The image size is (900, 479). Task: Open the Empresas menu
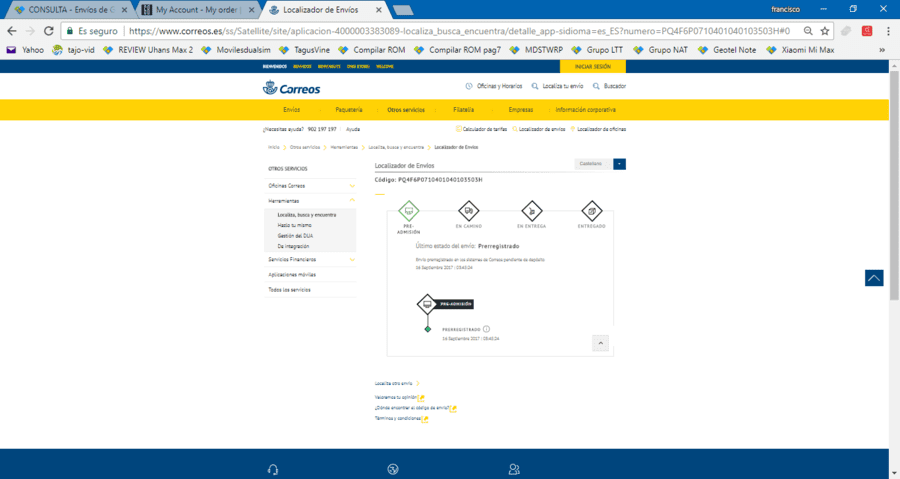pos(521,110)
